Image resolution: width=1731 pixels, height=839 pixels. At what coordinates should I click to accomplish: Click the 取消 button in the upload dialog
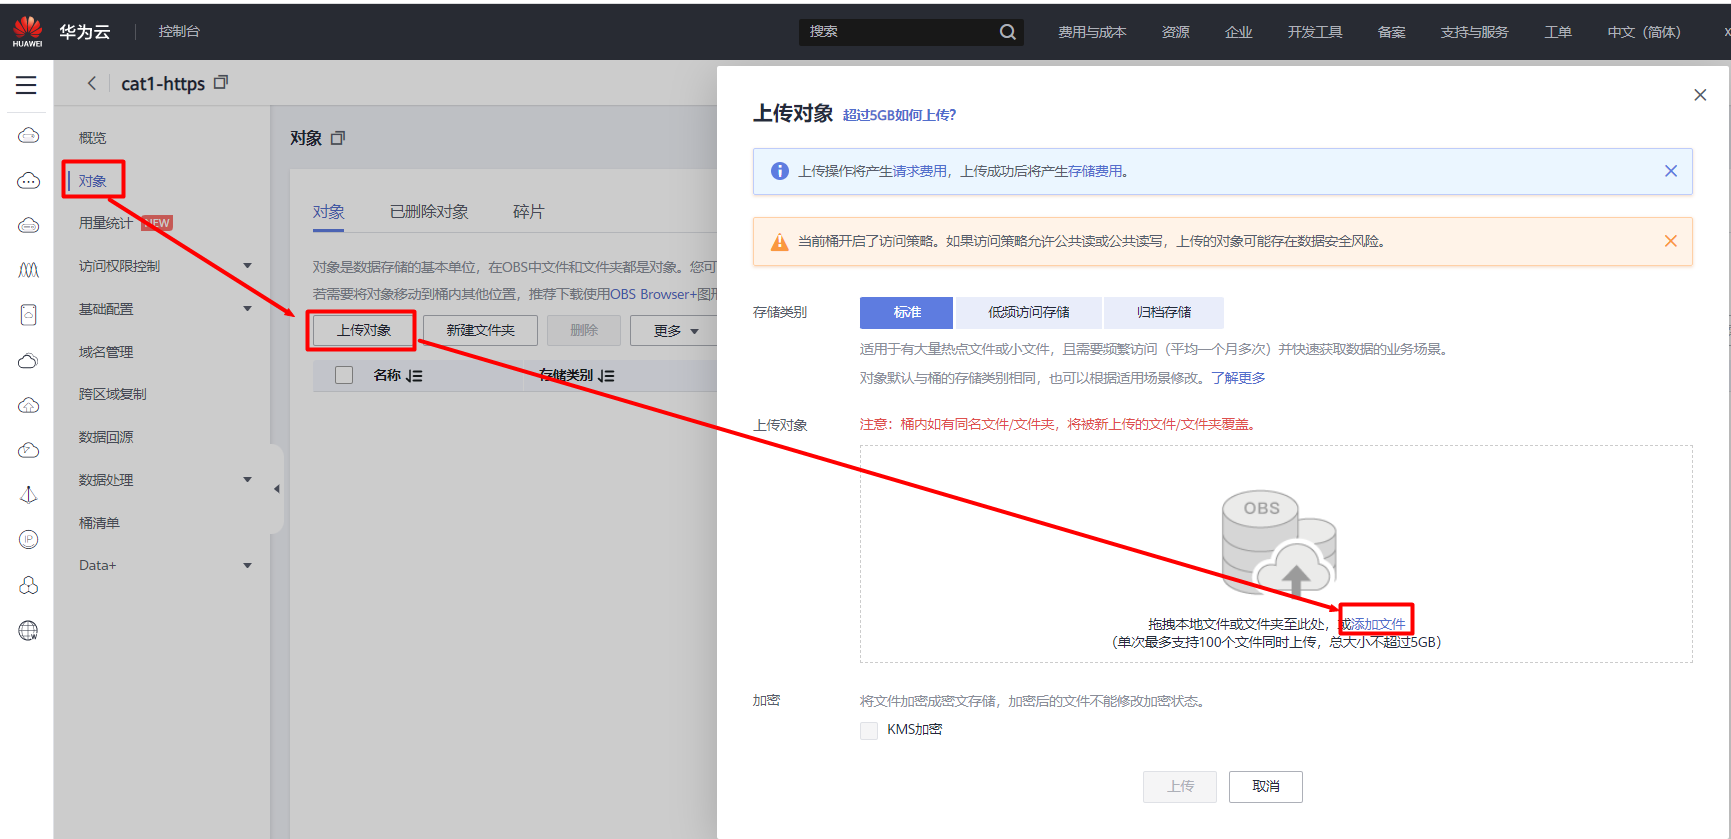1266,787
